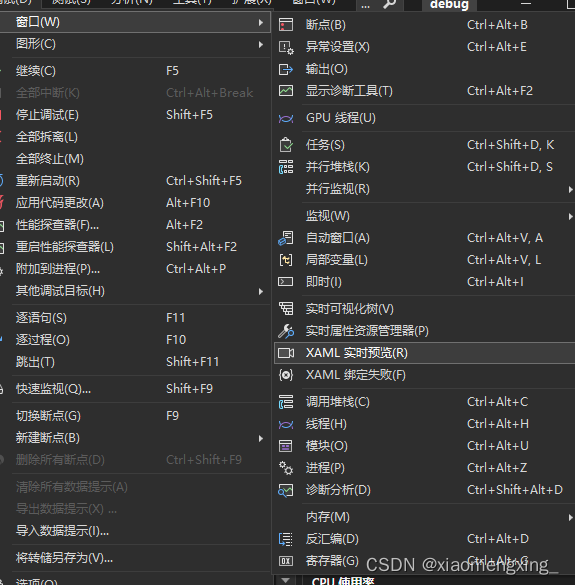Click the XAML 实时预览(R) camera icon
The width and height of the screenshot is (575, 585).
pyautogui.click(x=286, y=353)
